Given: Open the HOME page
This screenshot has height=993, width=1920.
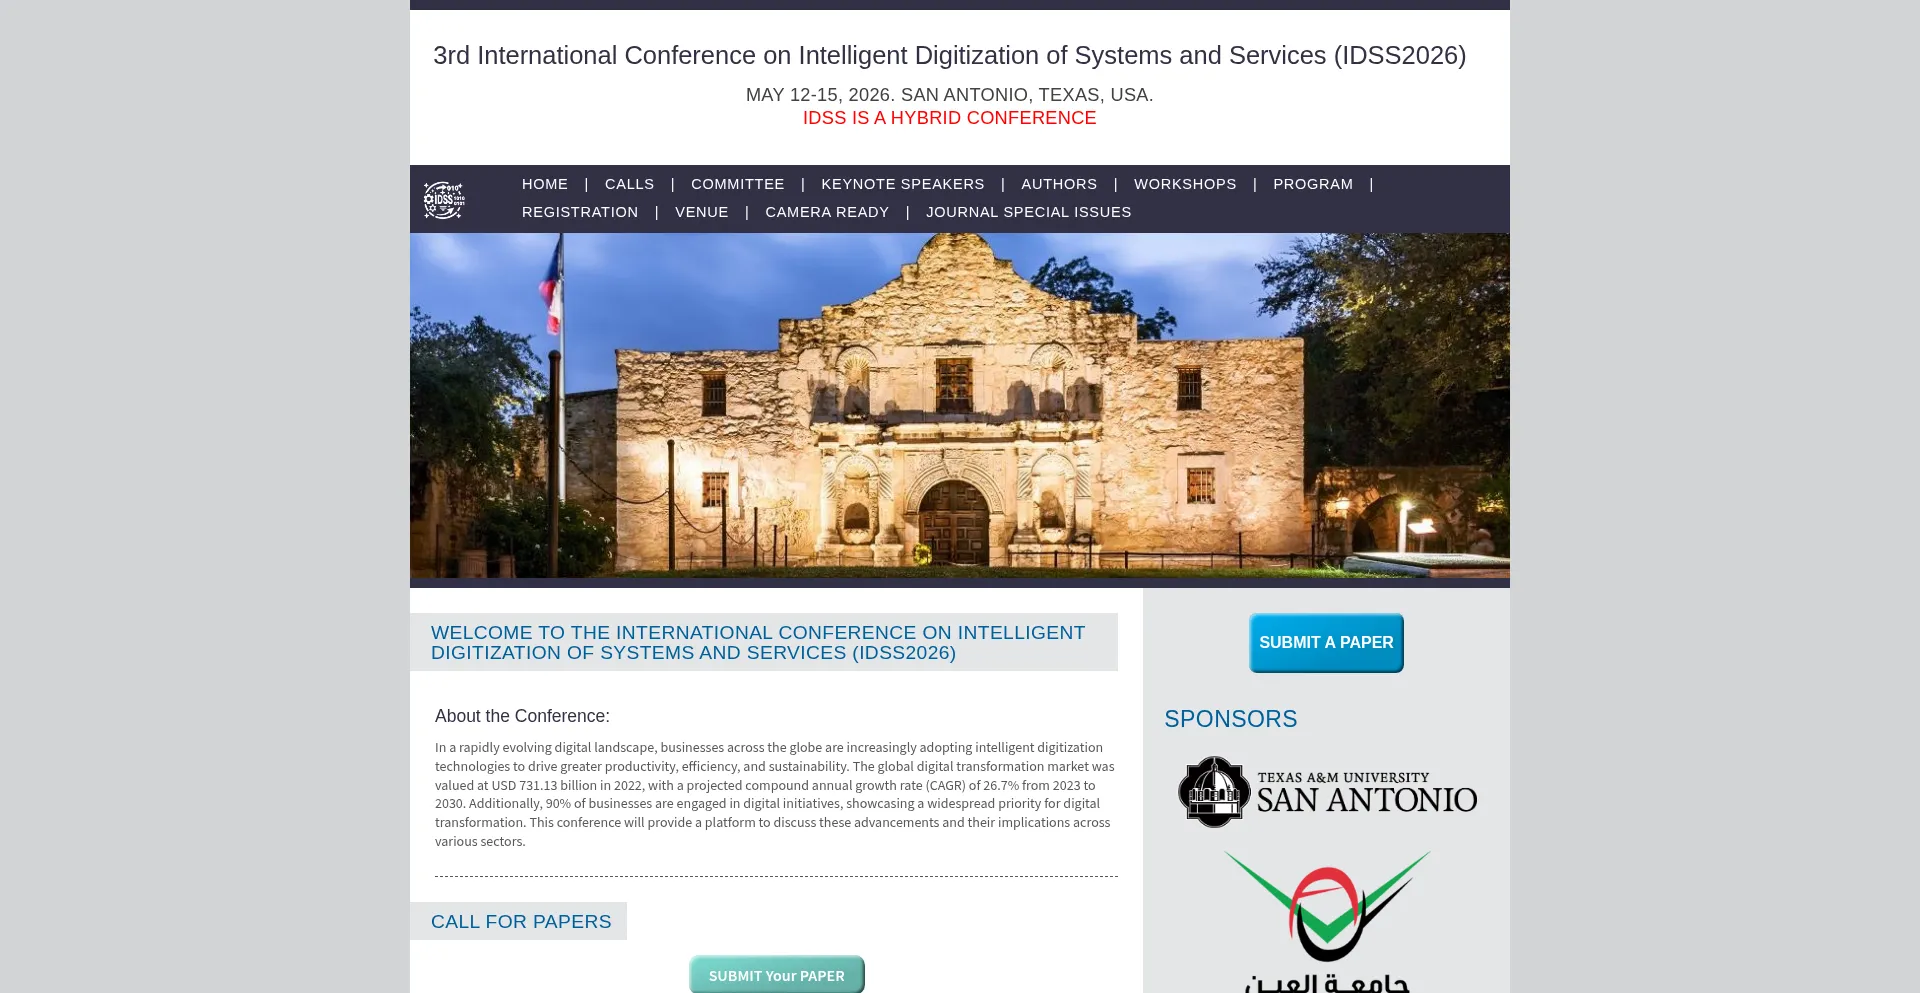Looking at the screenshot, I should coord(544,184).
